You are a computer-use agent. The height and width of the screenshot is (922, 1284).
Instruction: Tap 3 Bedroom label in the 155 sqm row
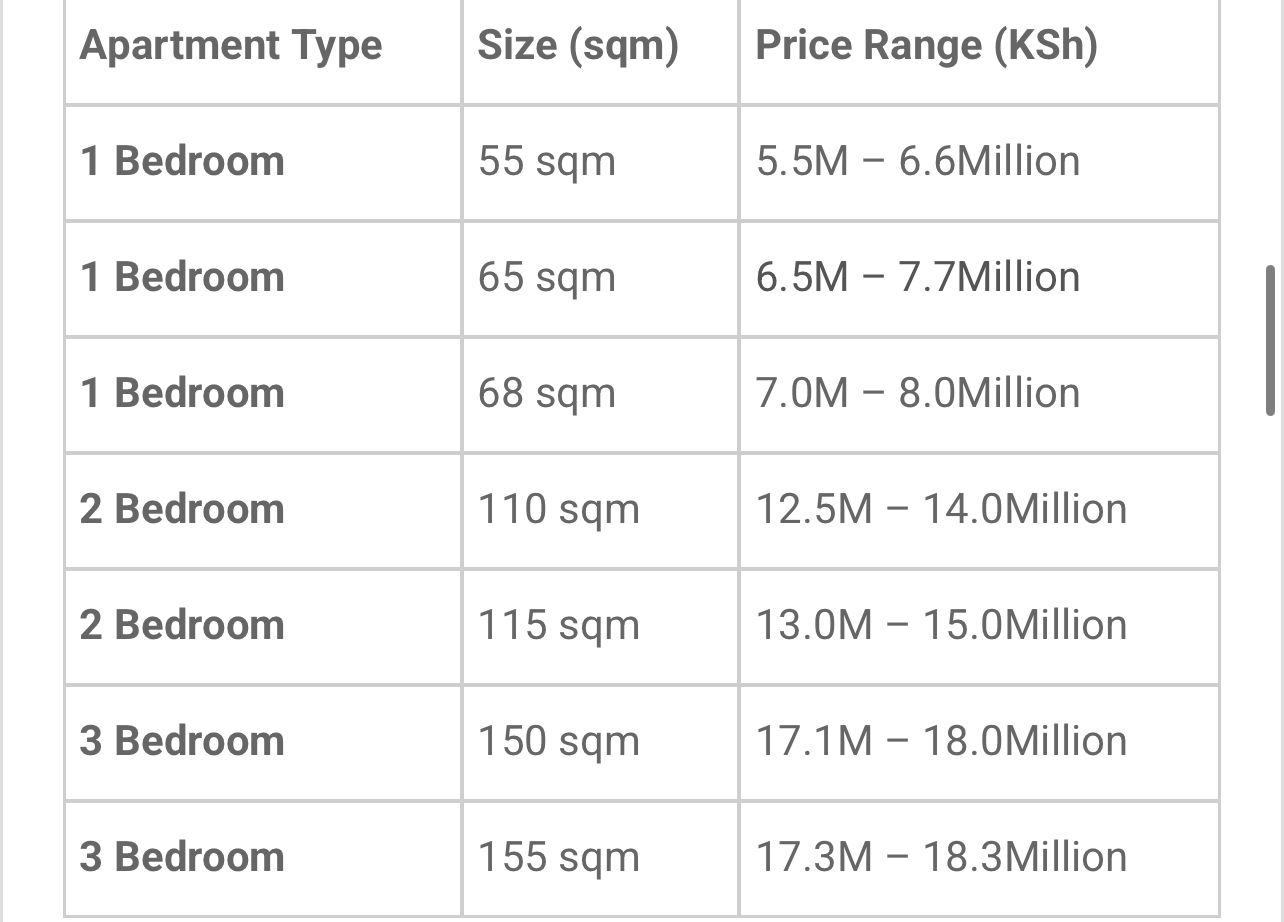pyautogui.click(x=182, y=858)
